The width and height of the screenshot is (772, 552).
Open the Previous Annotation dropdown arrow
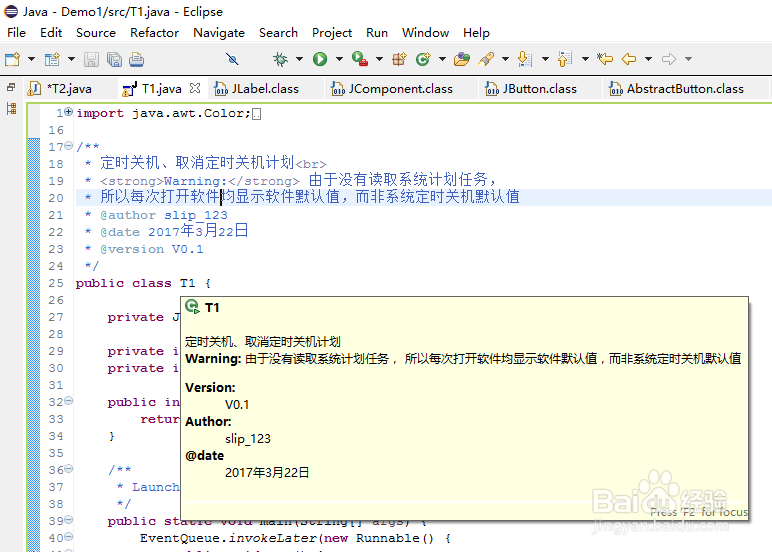585,60
